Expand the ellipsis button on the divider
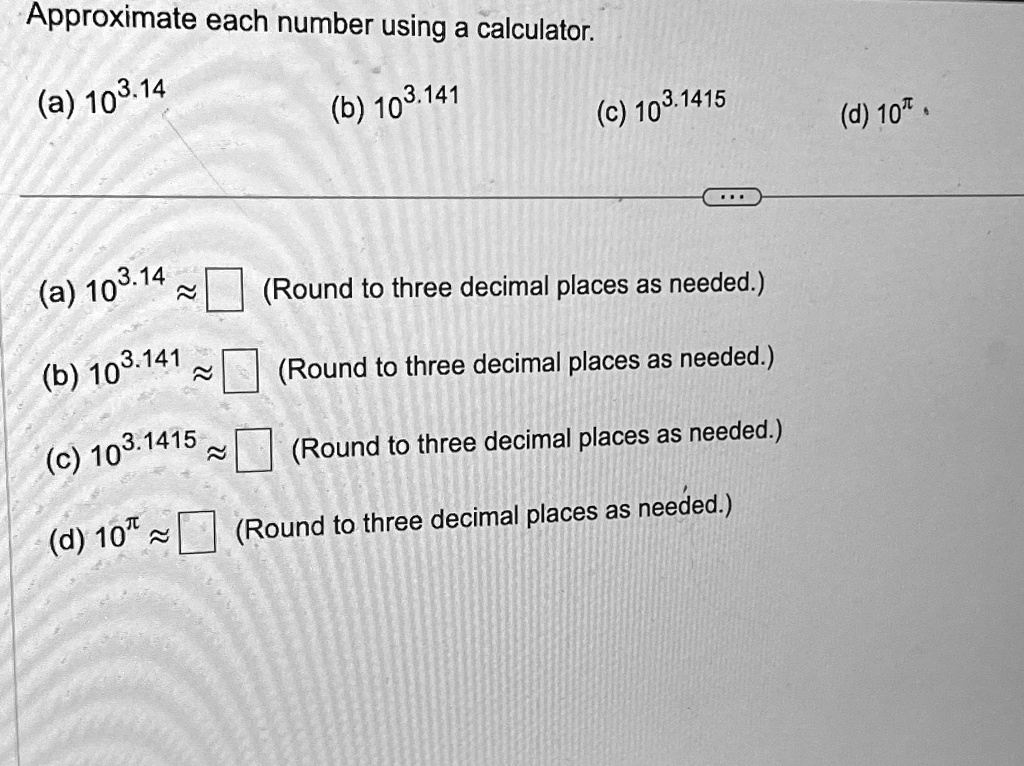The image size is (1024, 766). [731, 197]
